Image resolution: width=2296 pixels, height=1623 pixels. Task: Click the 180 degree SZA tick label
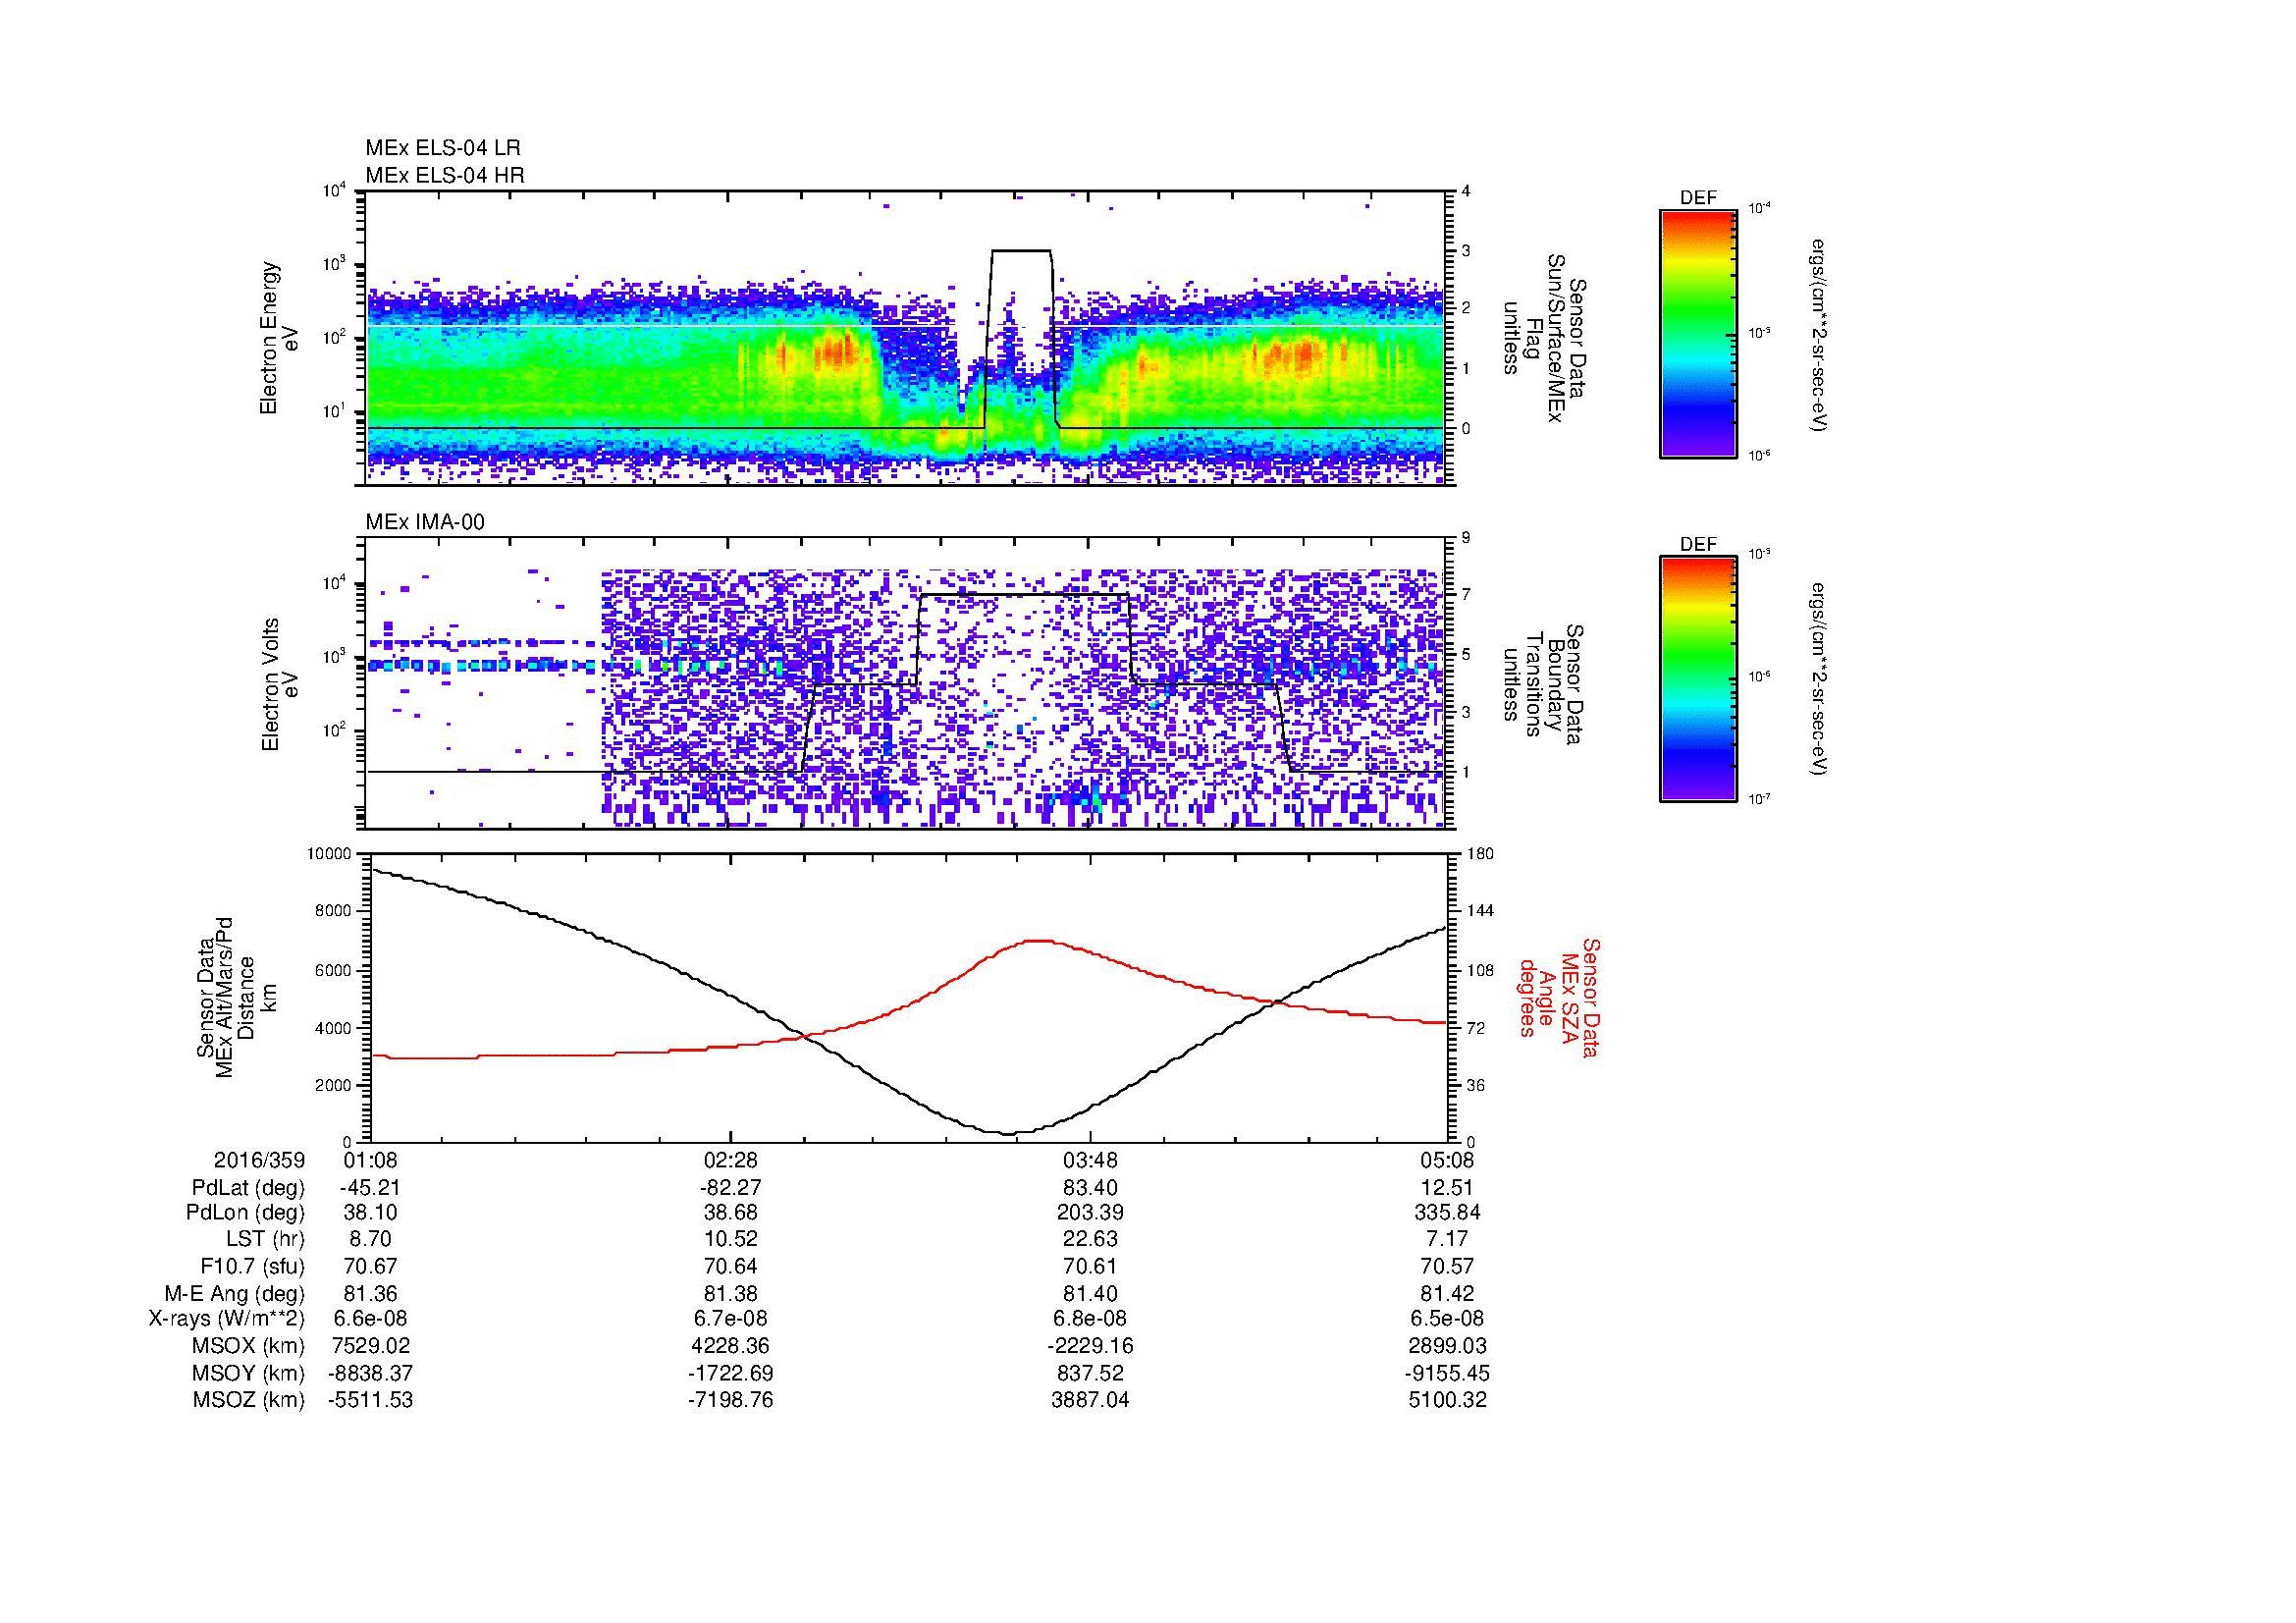[1478, 854]
